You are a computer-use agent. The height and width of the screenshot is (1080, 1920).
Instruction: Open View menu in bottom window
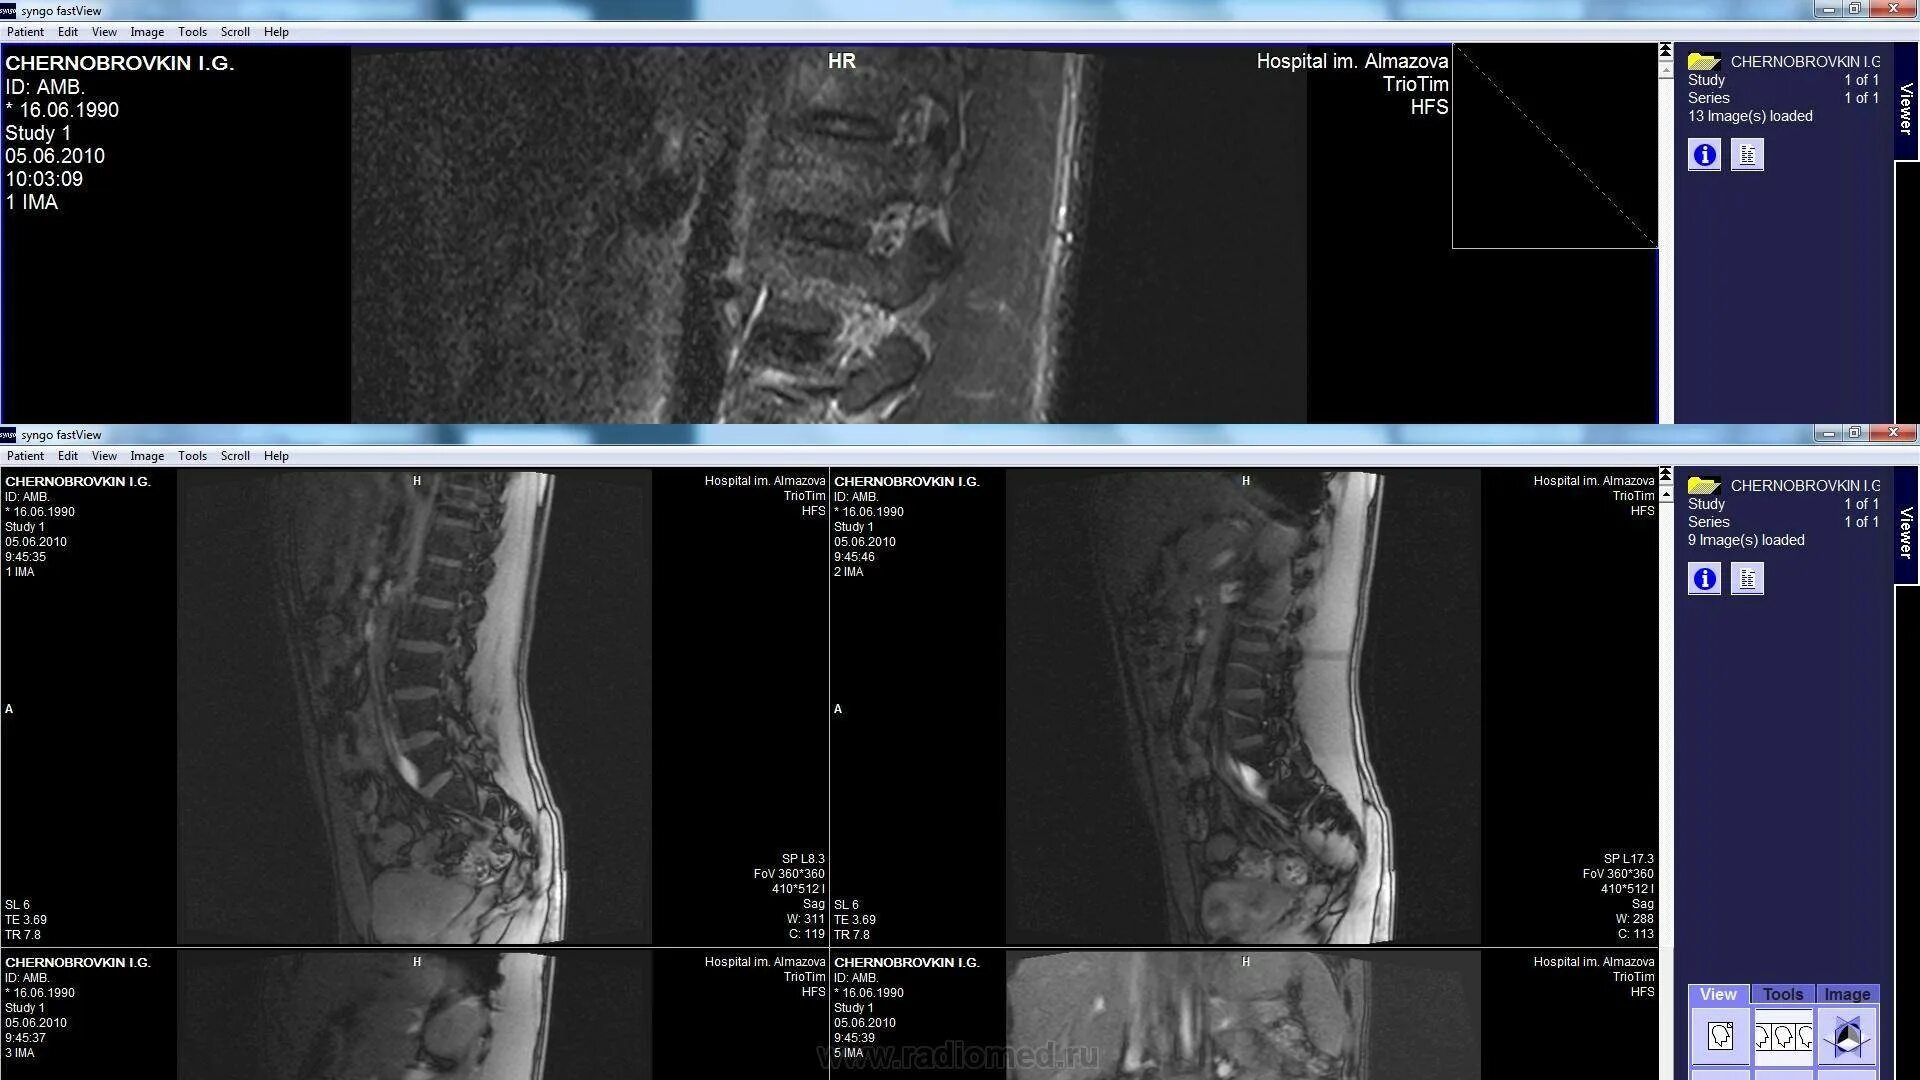[104, 456]
